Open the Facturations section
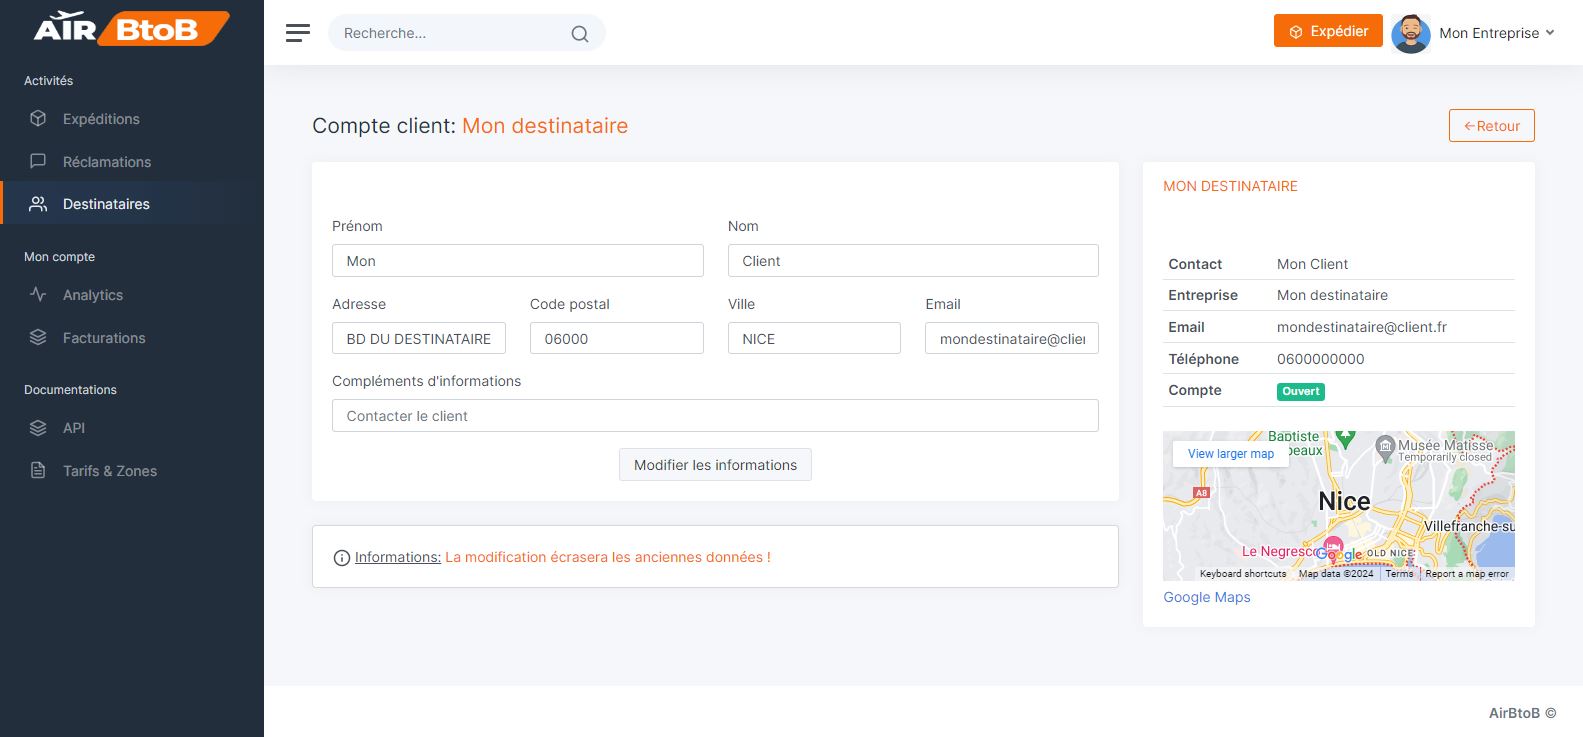The image size is (1583, 737). pos(104,338)
